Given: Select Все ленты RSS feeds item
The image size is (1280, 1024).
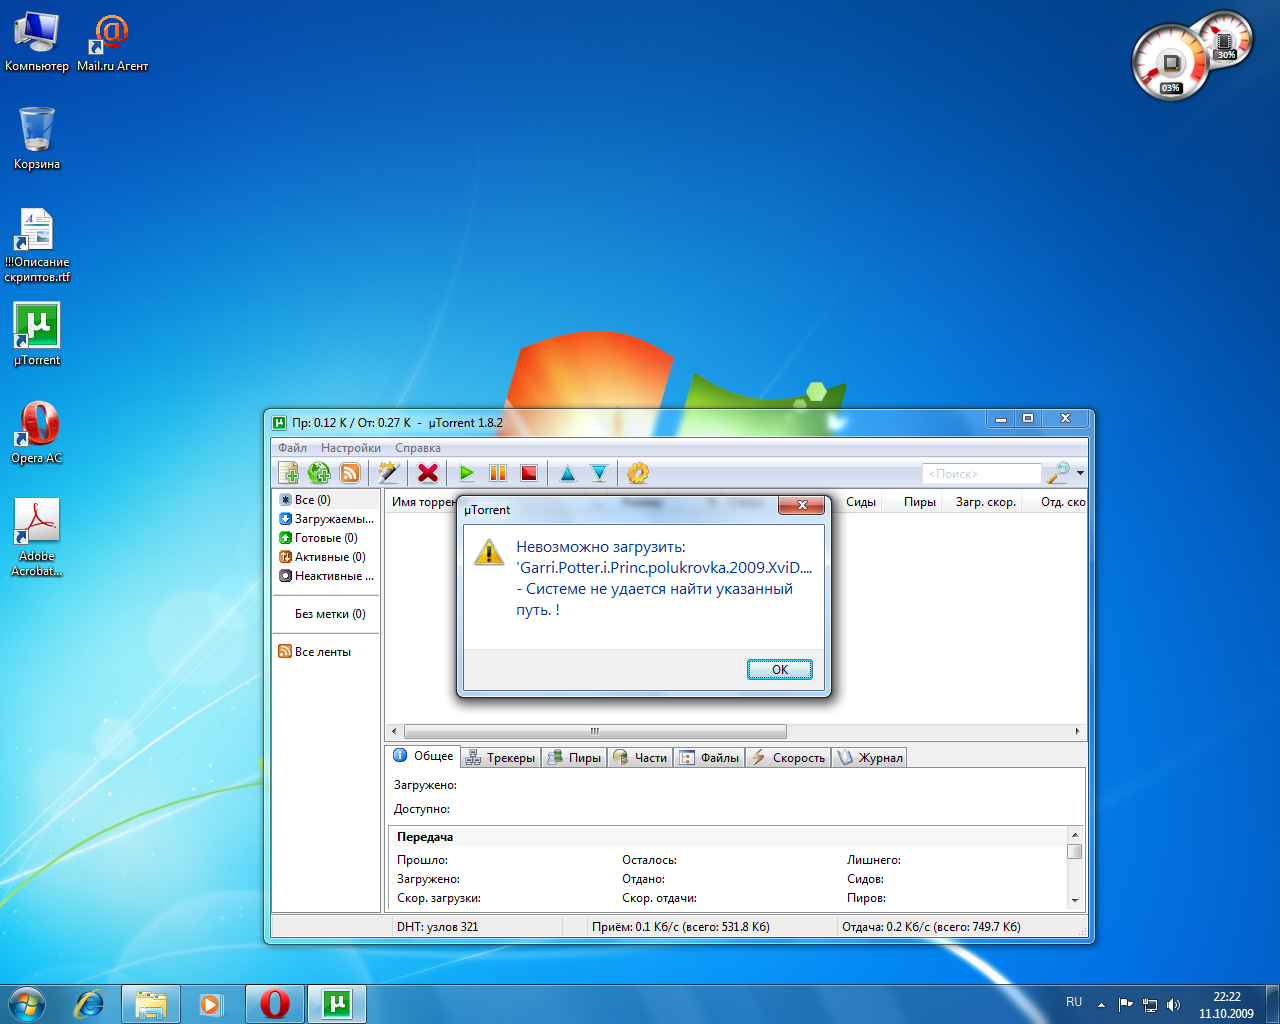Looking at the screenshot, I should pos(326,652).
